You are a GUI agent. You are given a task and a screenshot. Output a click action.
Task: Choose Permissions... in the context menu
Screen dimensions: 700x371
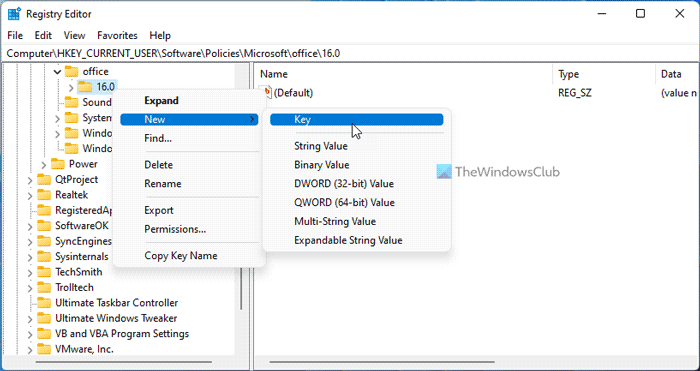click(189, 229)
